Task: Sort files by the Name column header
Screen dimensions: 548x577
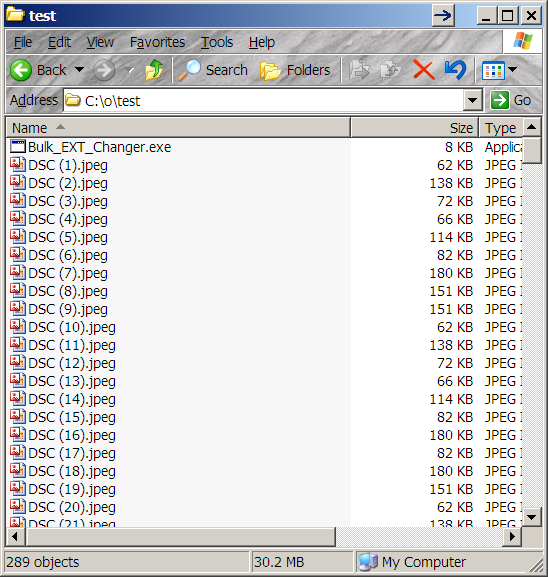Action: pyautogui.click(x=178, y=128)
